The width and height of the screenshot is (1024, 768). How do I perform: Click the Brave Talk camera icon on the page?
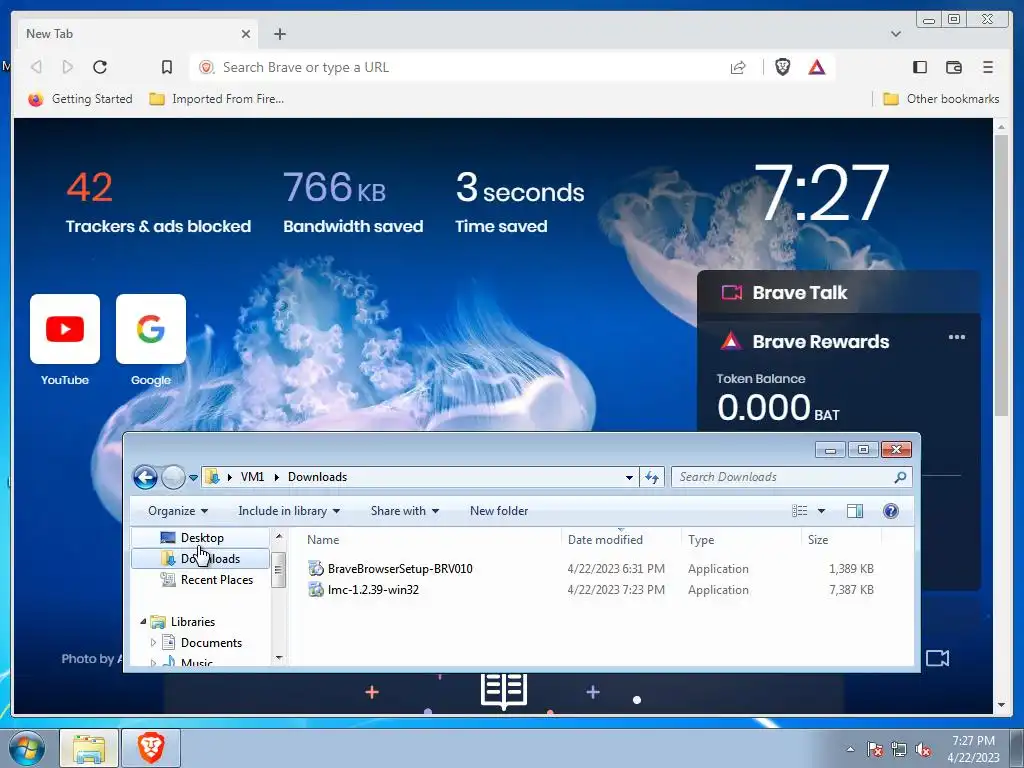click(x=937, y=658)
